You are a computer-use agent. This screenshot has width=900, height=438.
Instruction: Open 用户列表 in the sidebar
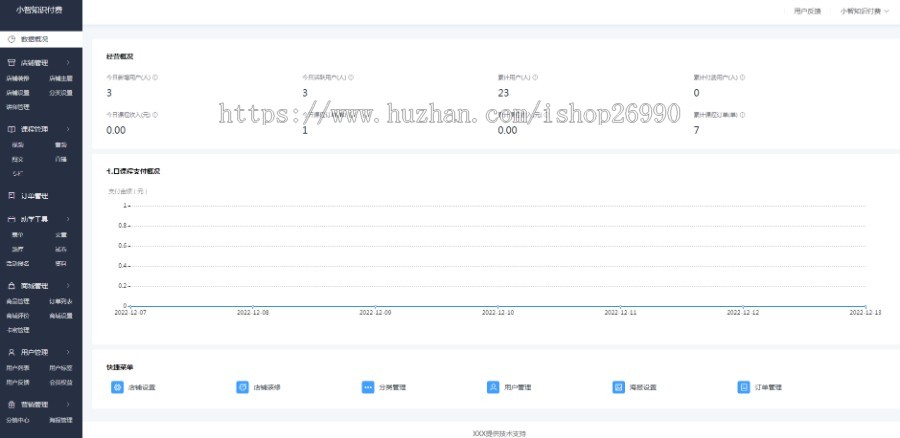(17, 368)
